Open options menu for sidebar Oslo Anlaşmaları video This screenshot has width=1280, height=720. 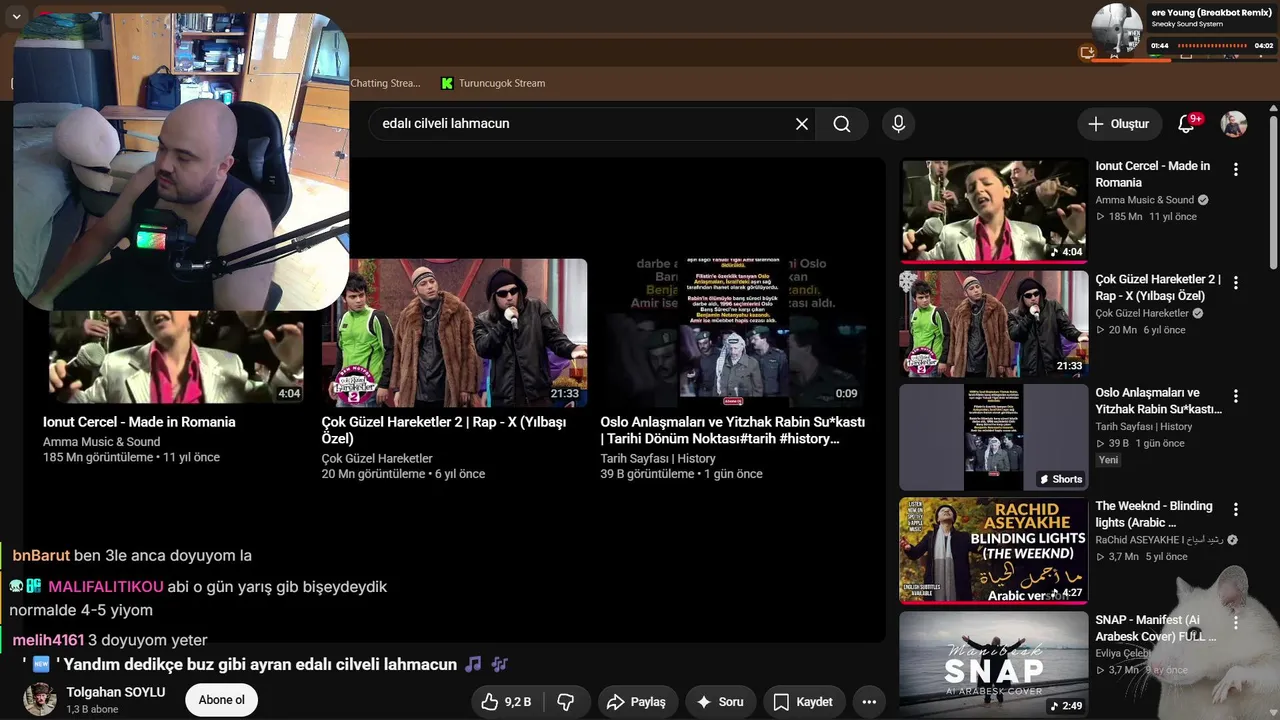point(1236,397)
